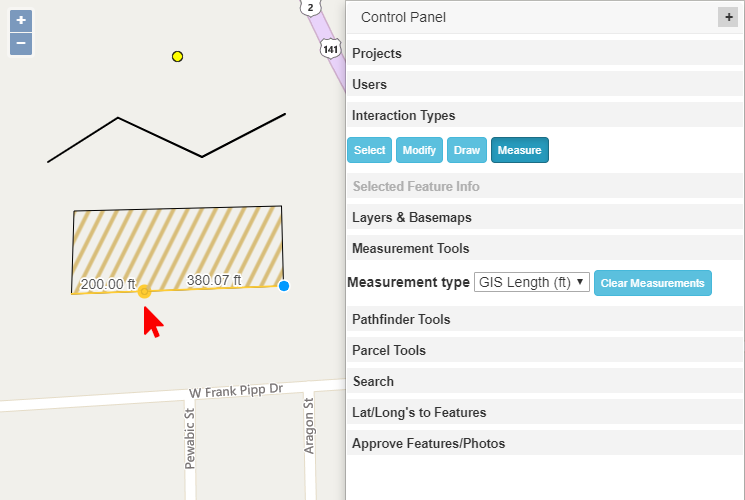The image size is (745, 500).
Task: Expand the Parcel Tools section
Action: [389, 351]
